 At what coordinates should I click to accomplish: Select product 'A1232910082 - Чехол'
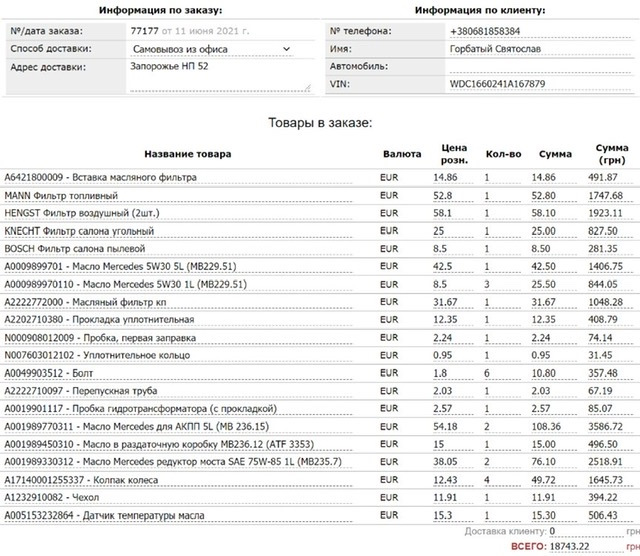tap(178, 498)
